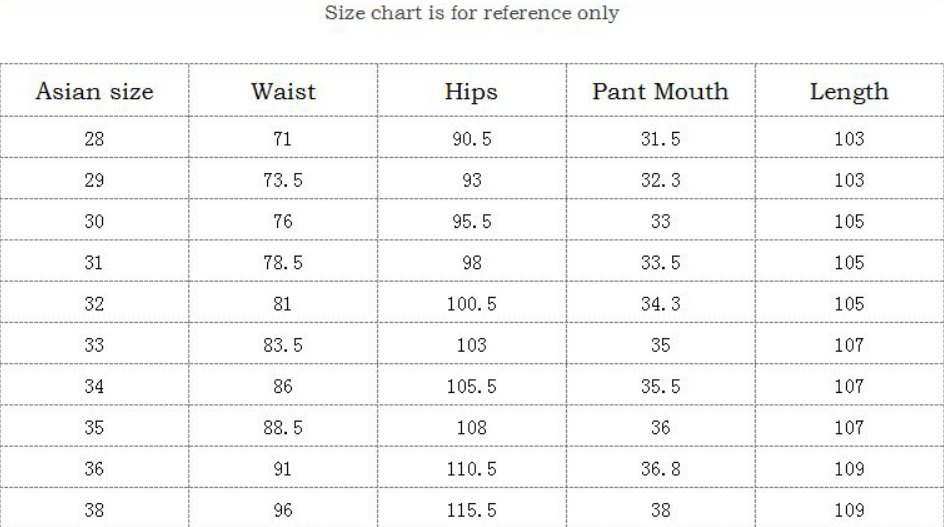Click pant mouth value 32.3
The width and height of the screenshot is (944, 527).
660,180
